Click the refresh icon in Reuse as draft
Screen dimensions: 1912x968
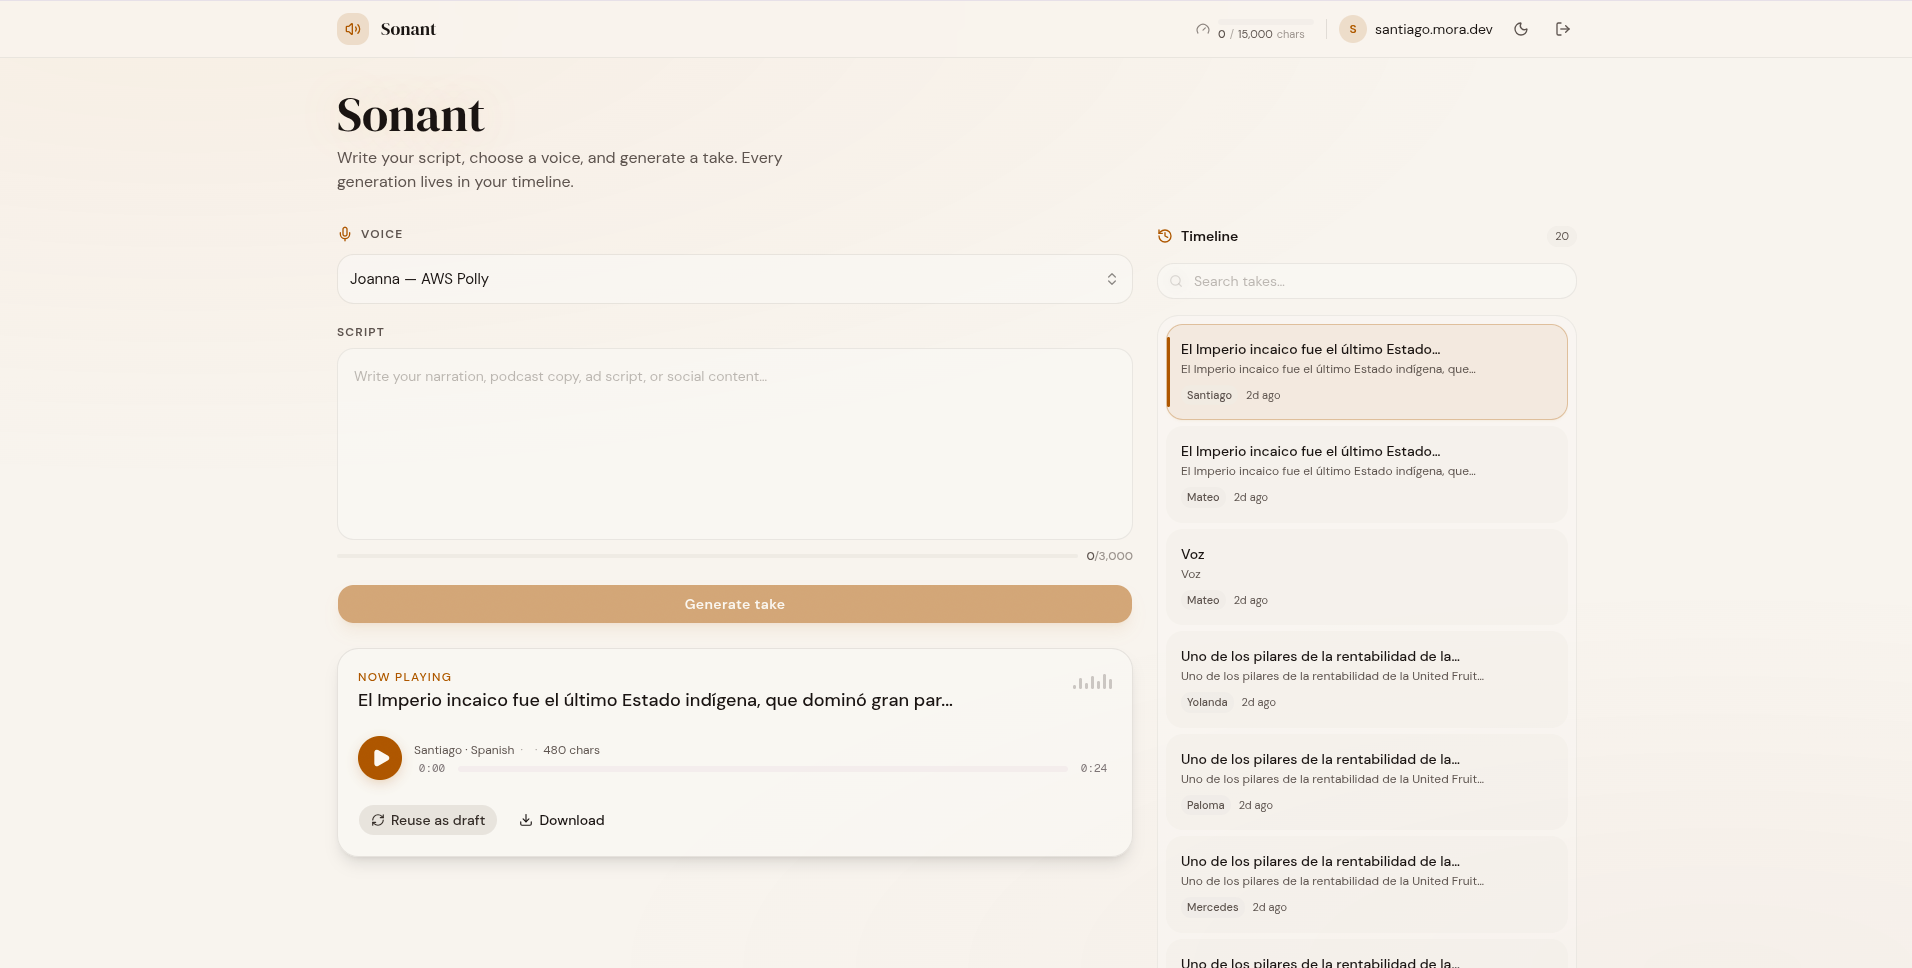tap(378, 820)
